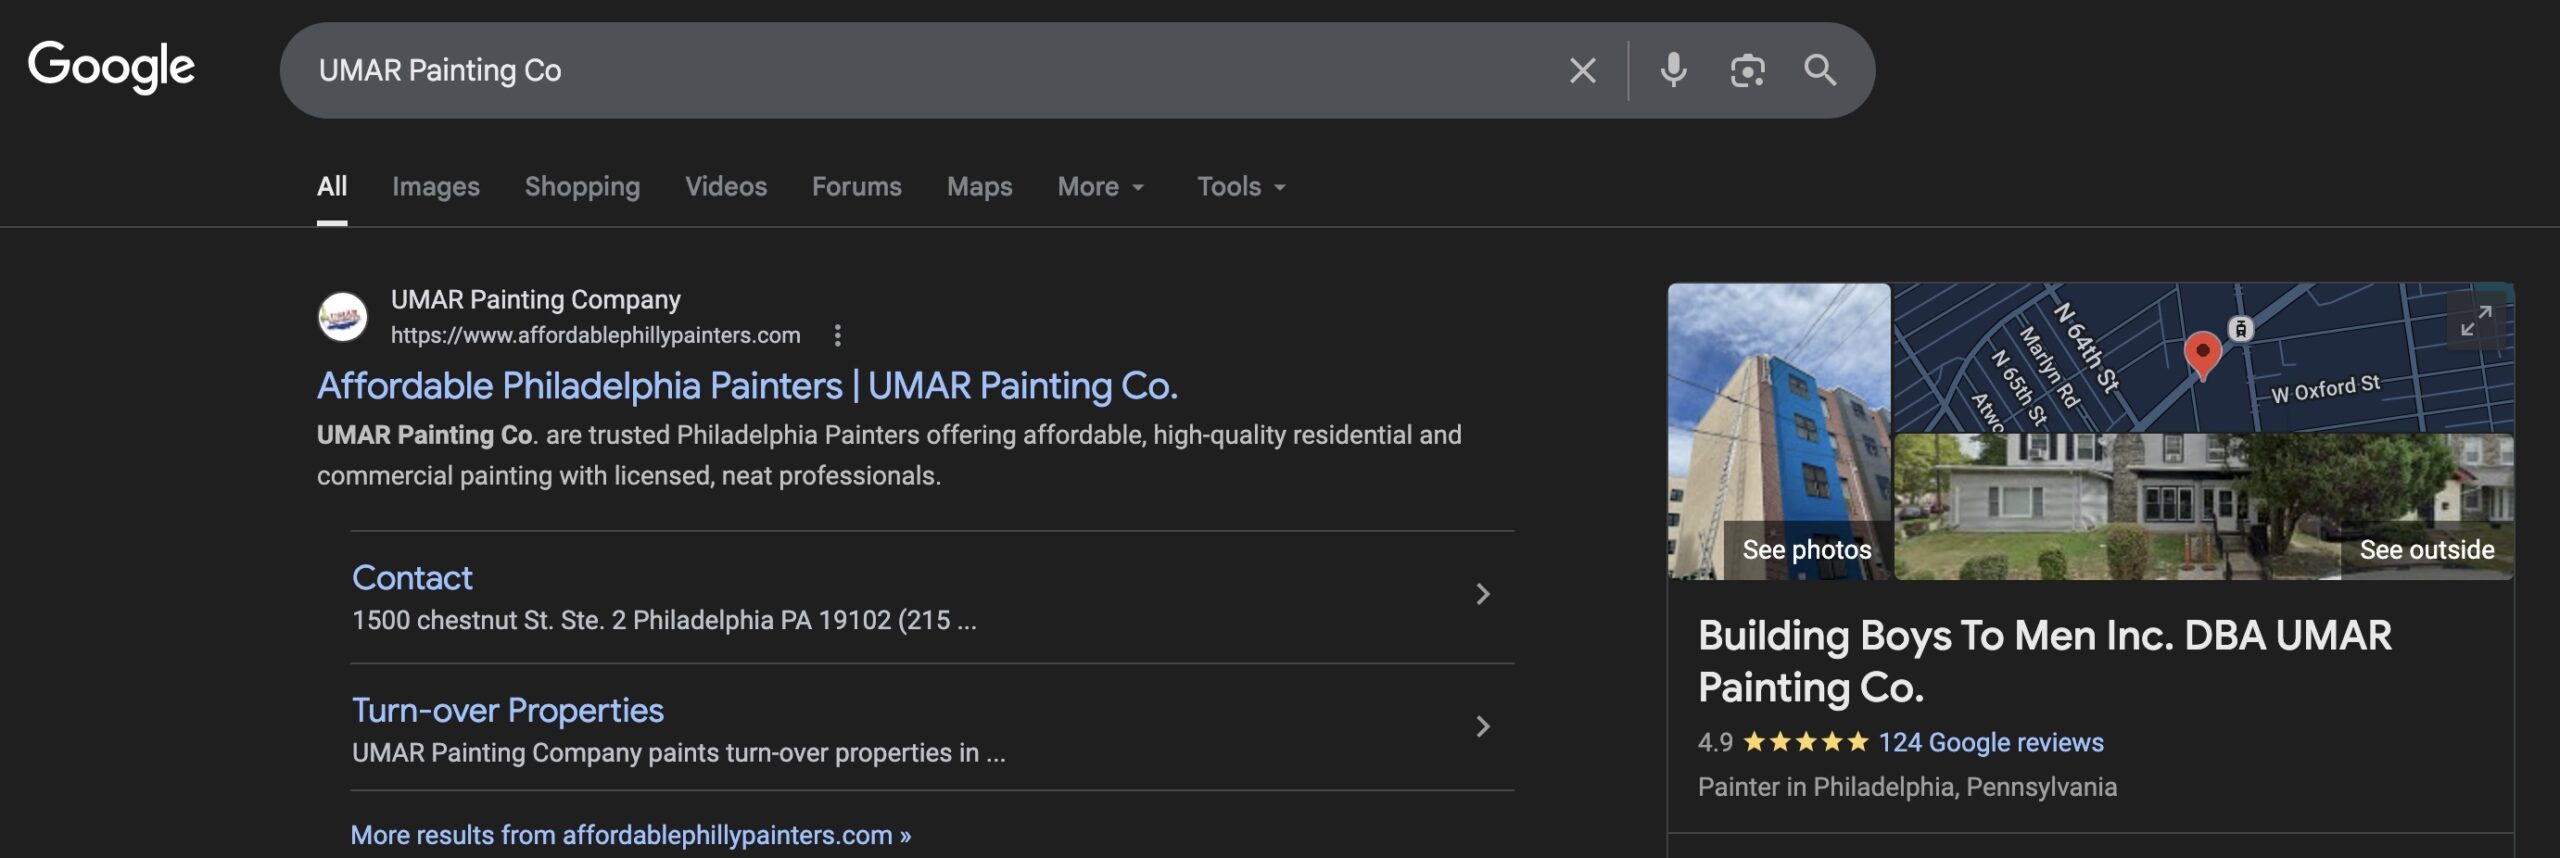2560x858 pixels.
Task: Click More results from affordablephillypainters.com
Action: 630,835
